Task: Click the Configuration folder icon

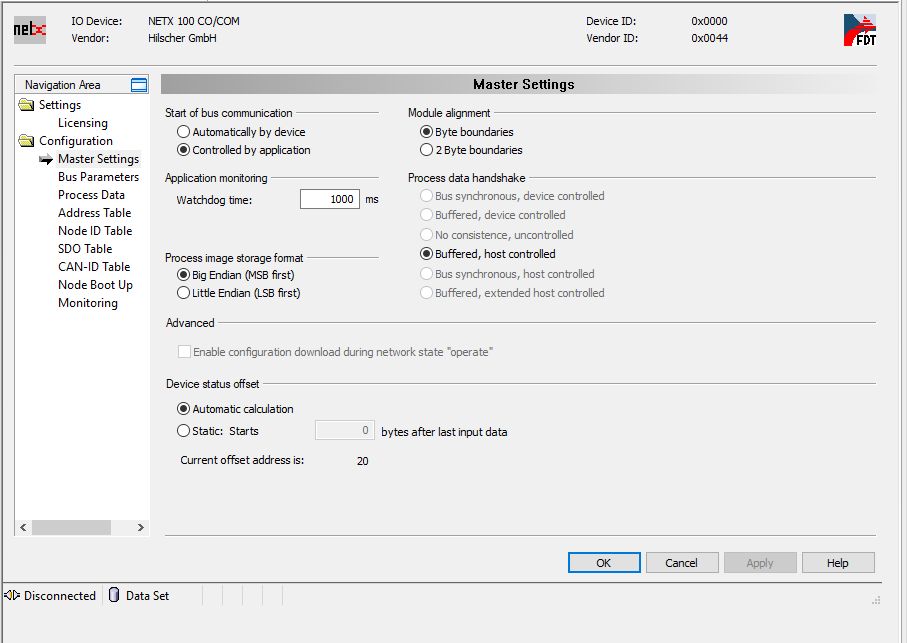Action: coord(26,141)
